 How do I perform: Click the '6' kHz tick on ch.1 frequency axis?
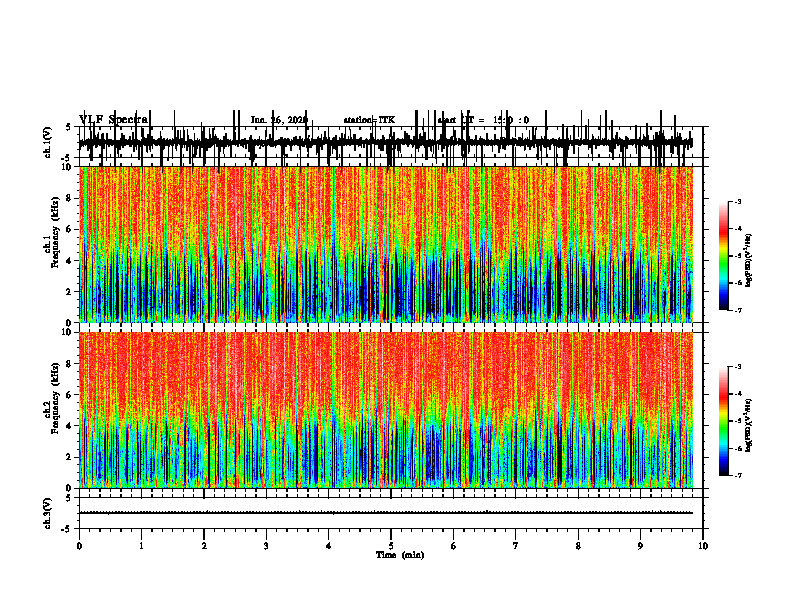tap(70, 230)
